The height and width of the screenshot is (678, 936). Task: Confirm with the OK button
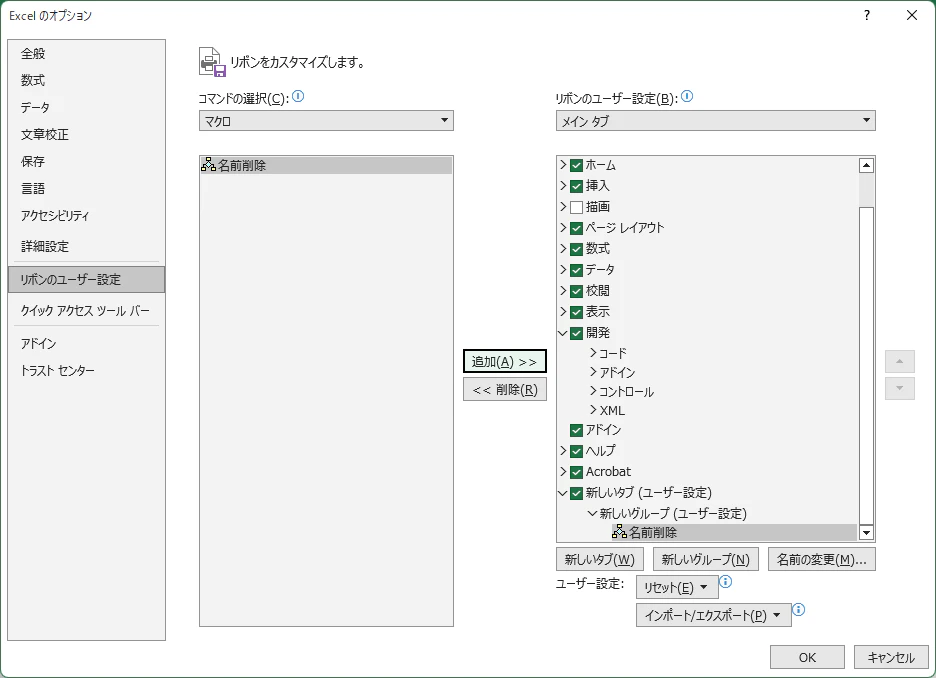tap(807, 657)
